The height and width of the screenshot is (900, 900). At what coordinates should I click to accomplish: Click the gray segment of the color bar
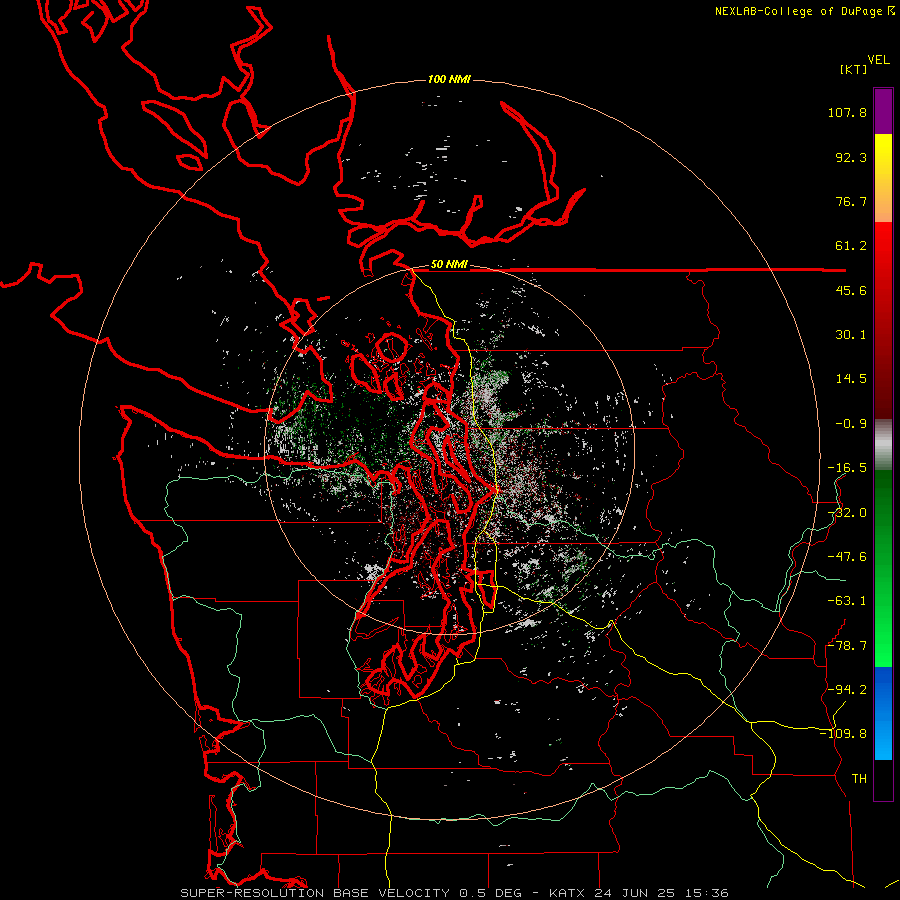(883, 444)
